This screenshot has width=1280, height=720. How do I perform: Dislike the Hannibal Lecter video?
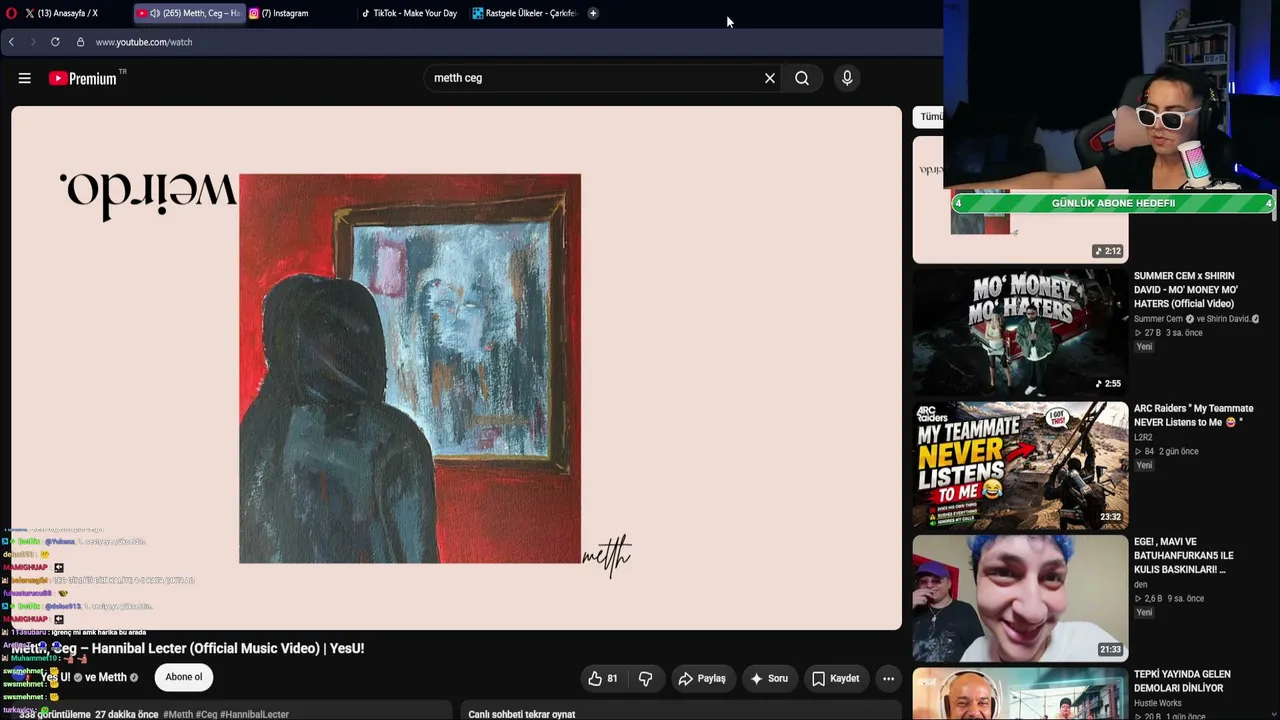tap(645, 678)
